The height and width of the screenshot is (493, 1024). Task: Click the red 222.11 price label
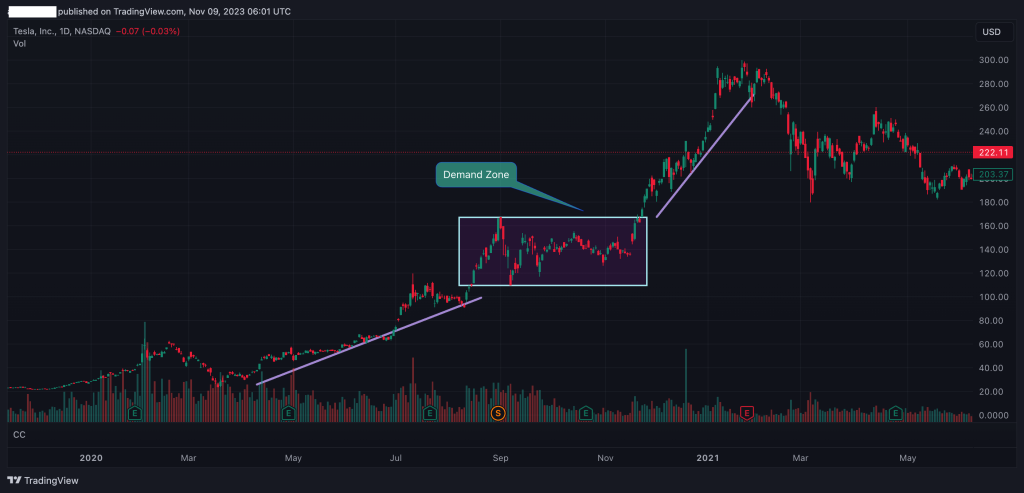click(x=991, y=153)
